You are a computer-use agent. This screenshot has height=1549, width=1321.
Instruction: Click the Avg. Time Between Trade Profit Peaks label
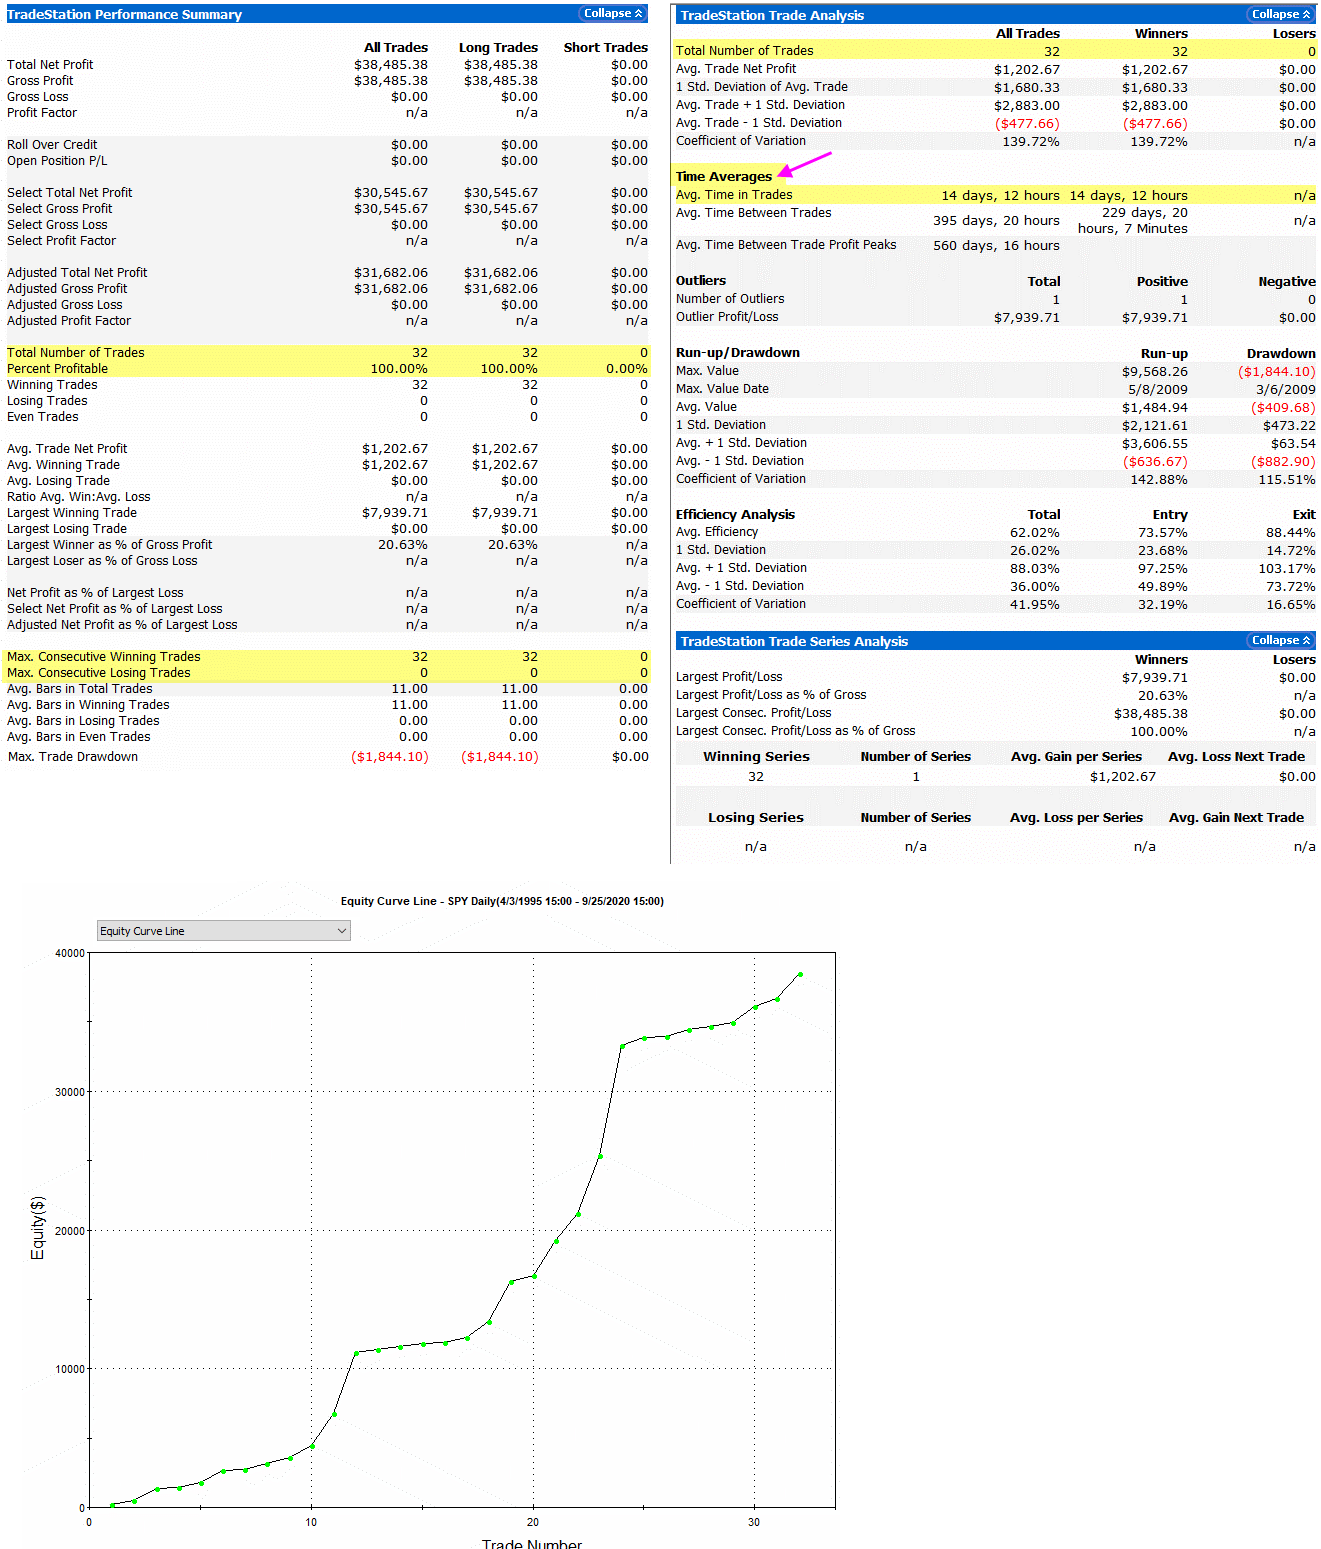(786, 245)
